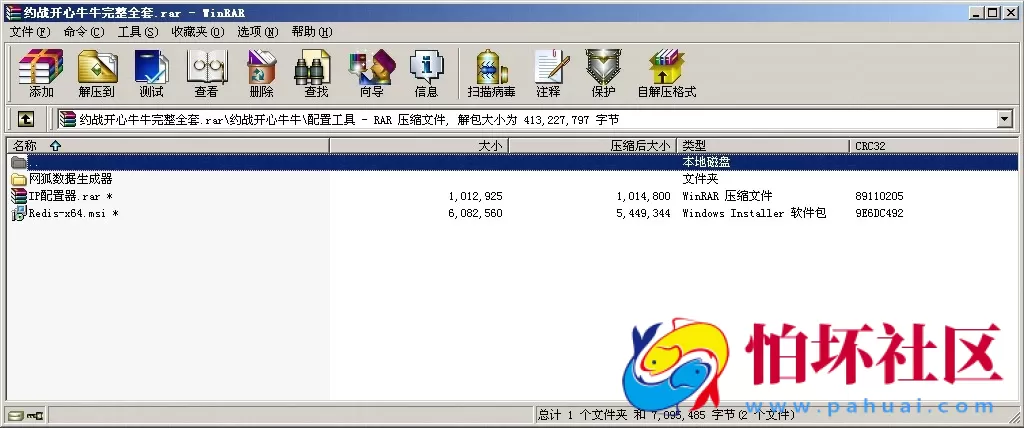Sort by CRC32 column header
The height and width of the screenshot is (428, 1024).
(934, 146)
